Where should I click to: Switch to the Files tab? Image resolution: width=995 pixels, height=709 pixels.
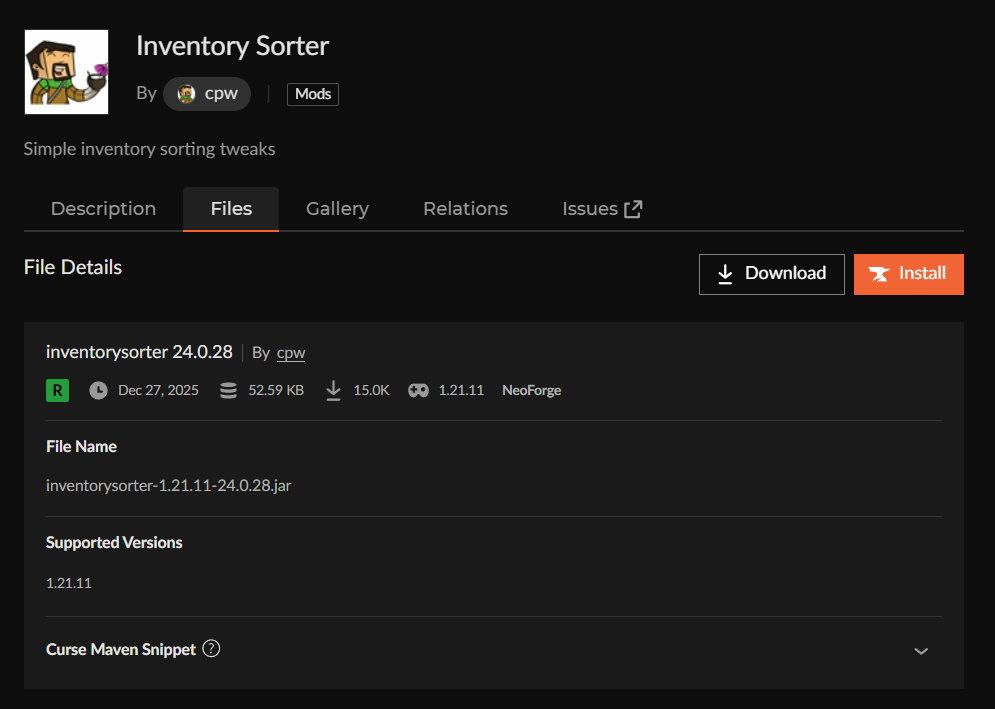[230, 208]
